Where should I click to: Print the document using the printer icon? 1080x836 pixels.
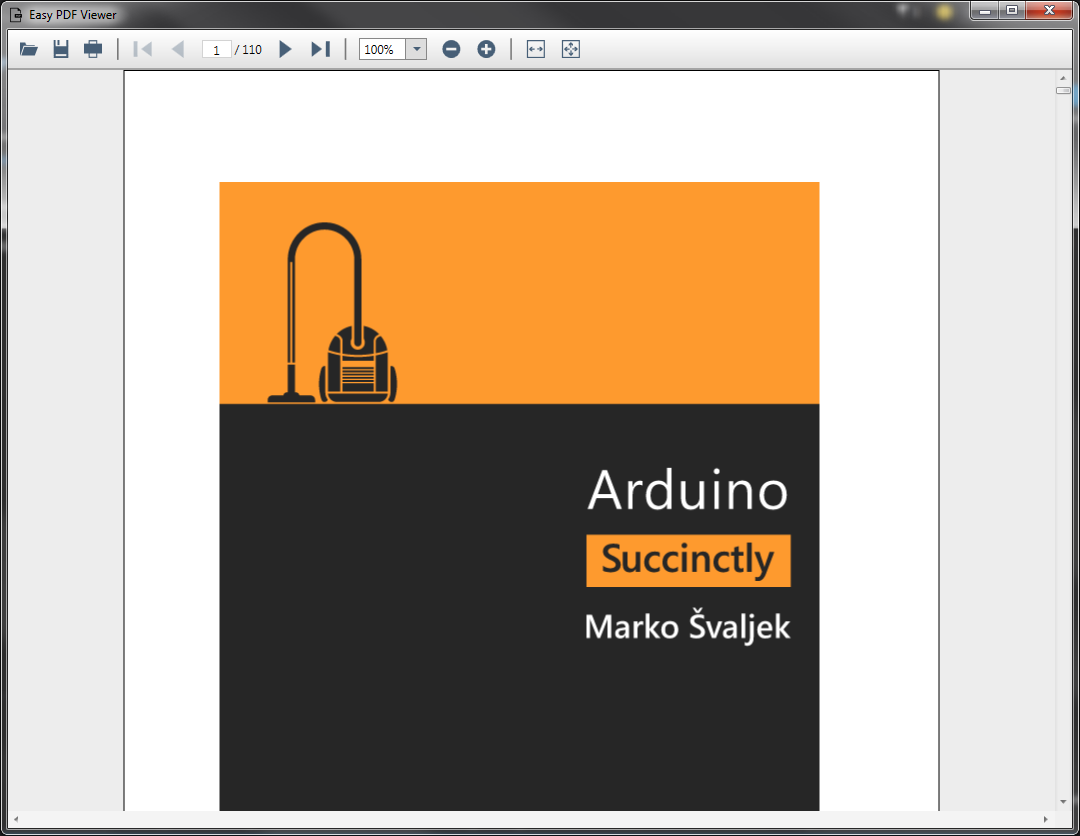point(93,49)
